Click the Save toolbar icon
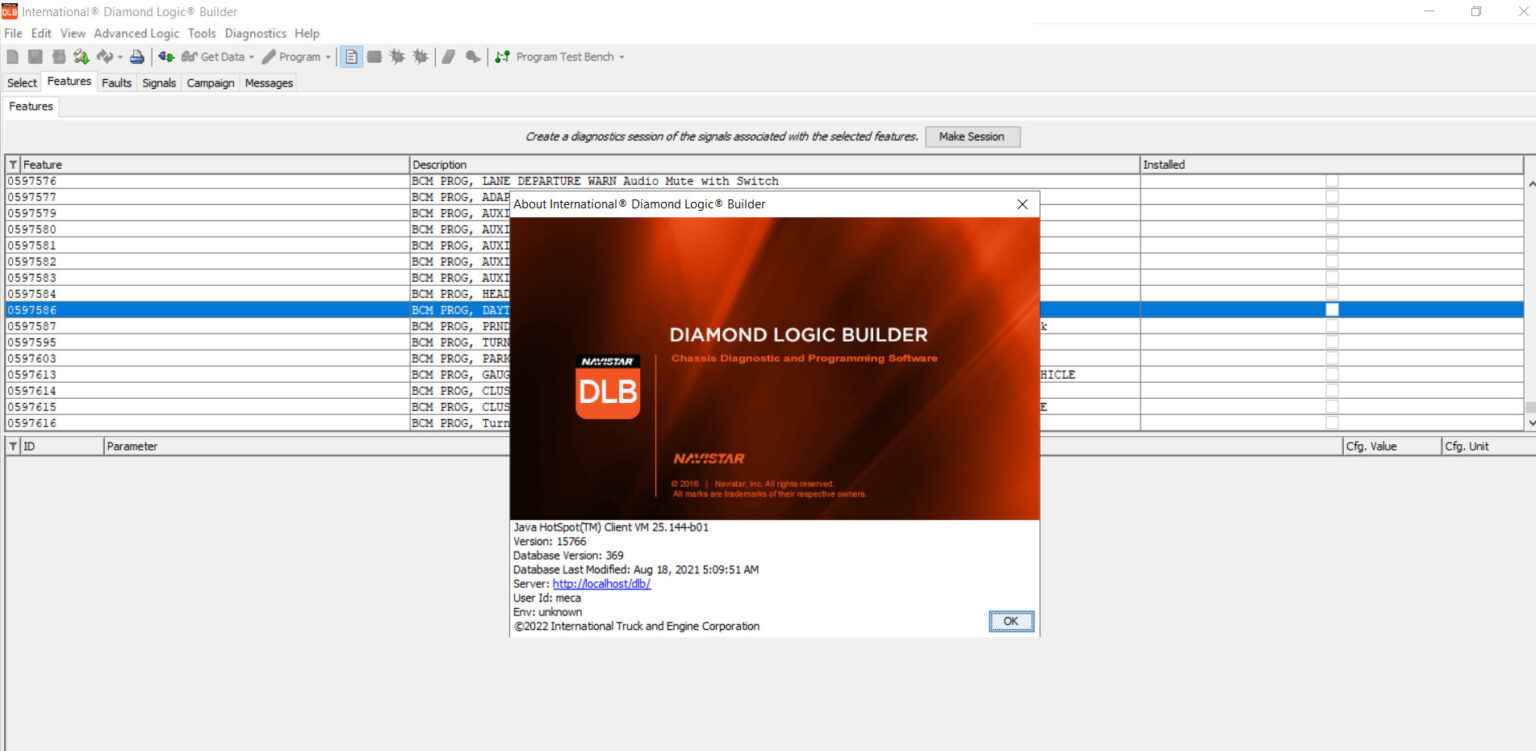Image resolution: width=1536 pixels, height=751 pixels. 34,57
